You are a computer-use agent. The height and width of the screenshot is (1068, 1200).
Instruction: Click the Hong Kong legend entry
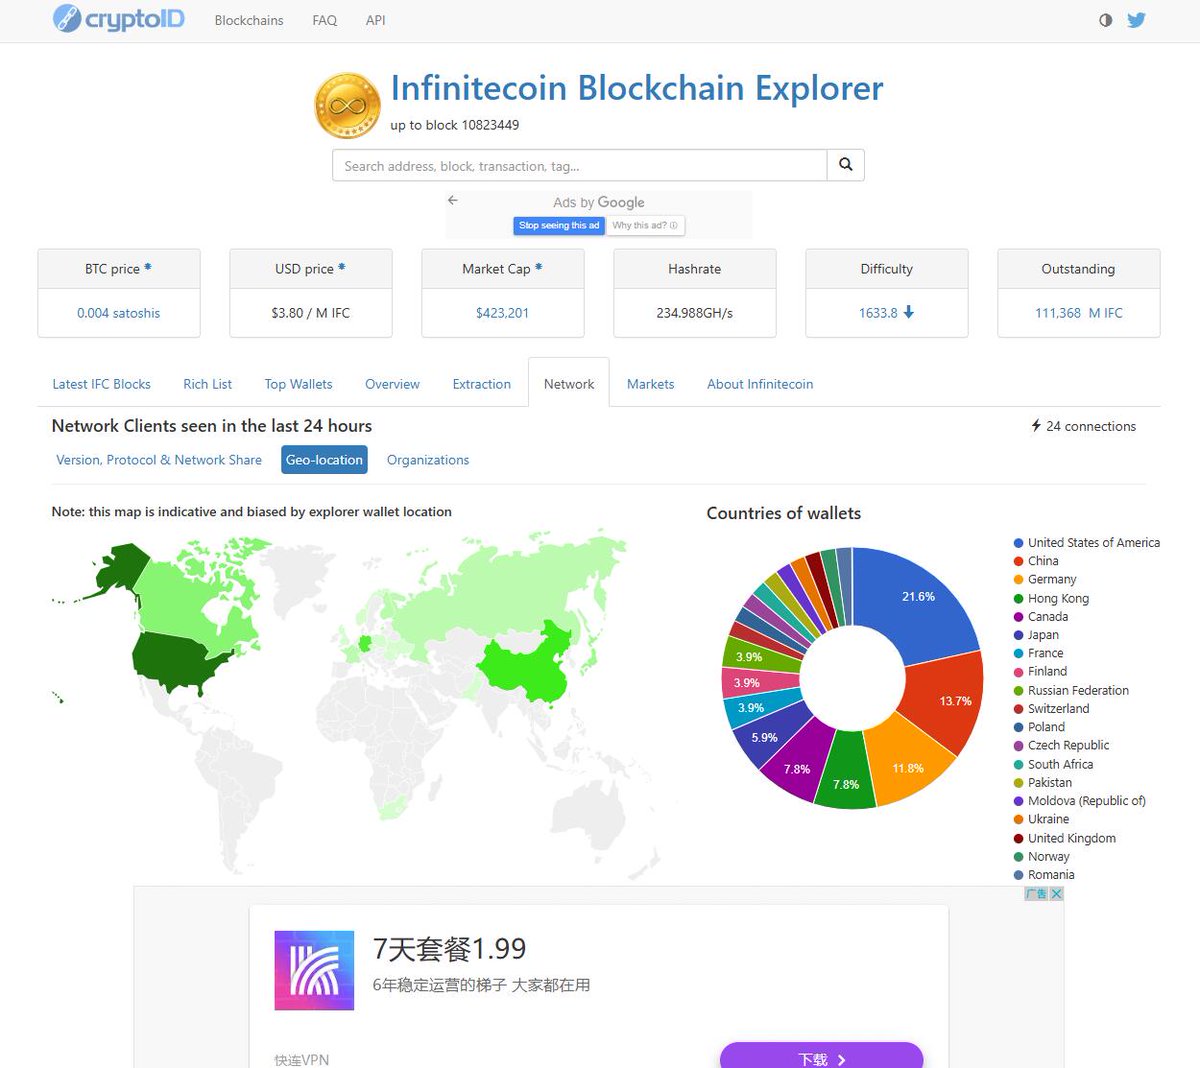(1051, 598)
